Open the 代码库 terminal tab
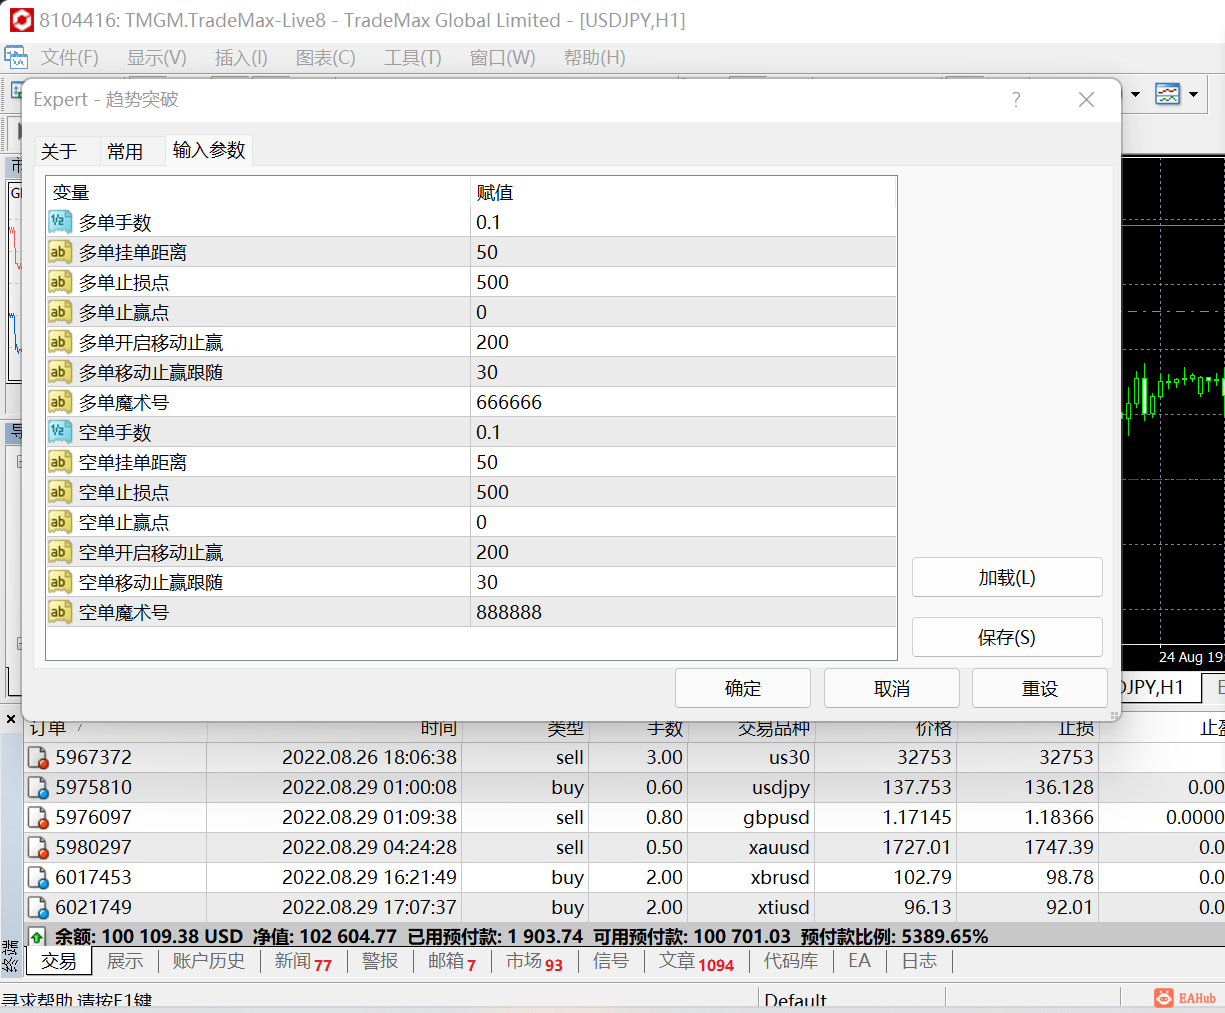 (791, 961)
